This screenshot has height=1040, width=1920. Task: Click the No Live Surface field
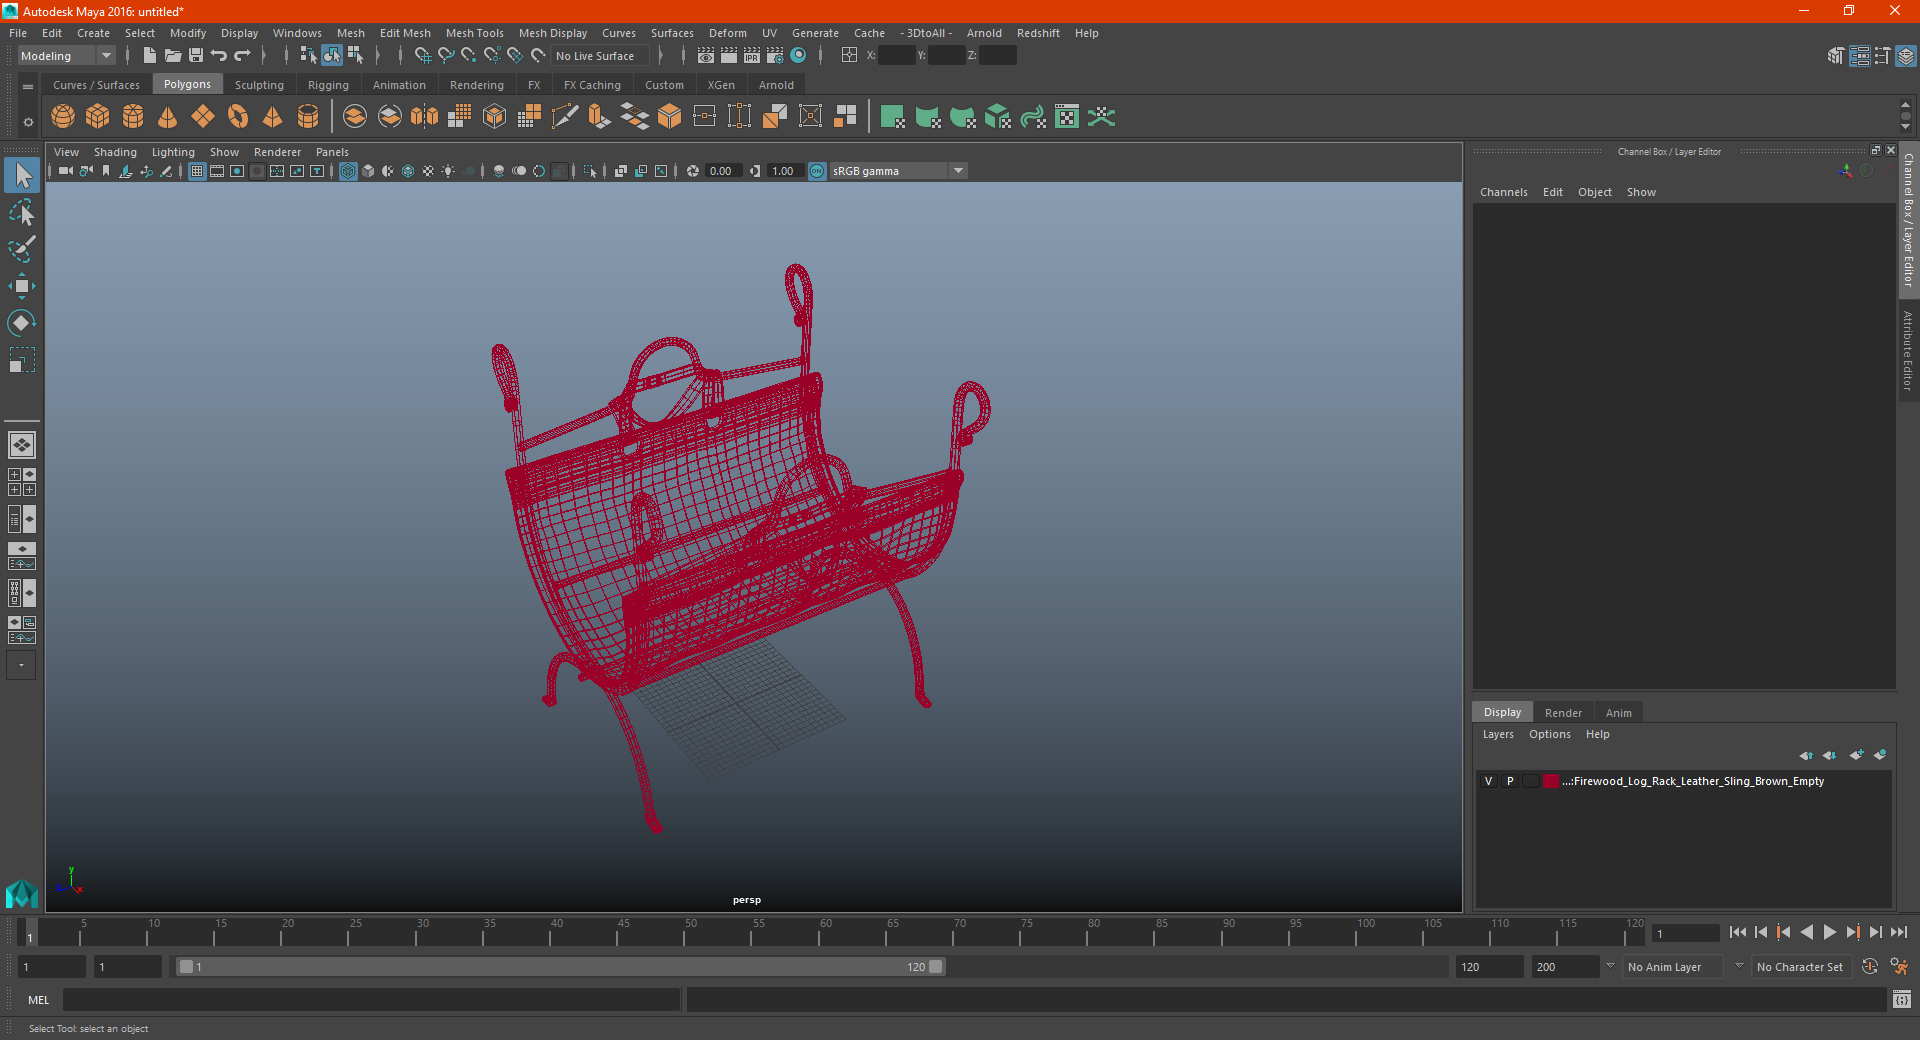[601, 56]
